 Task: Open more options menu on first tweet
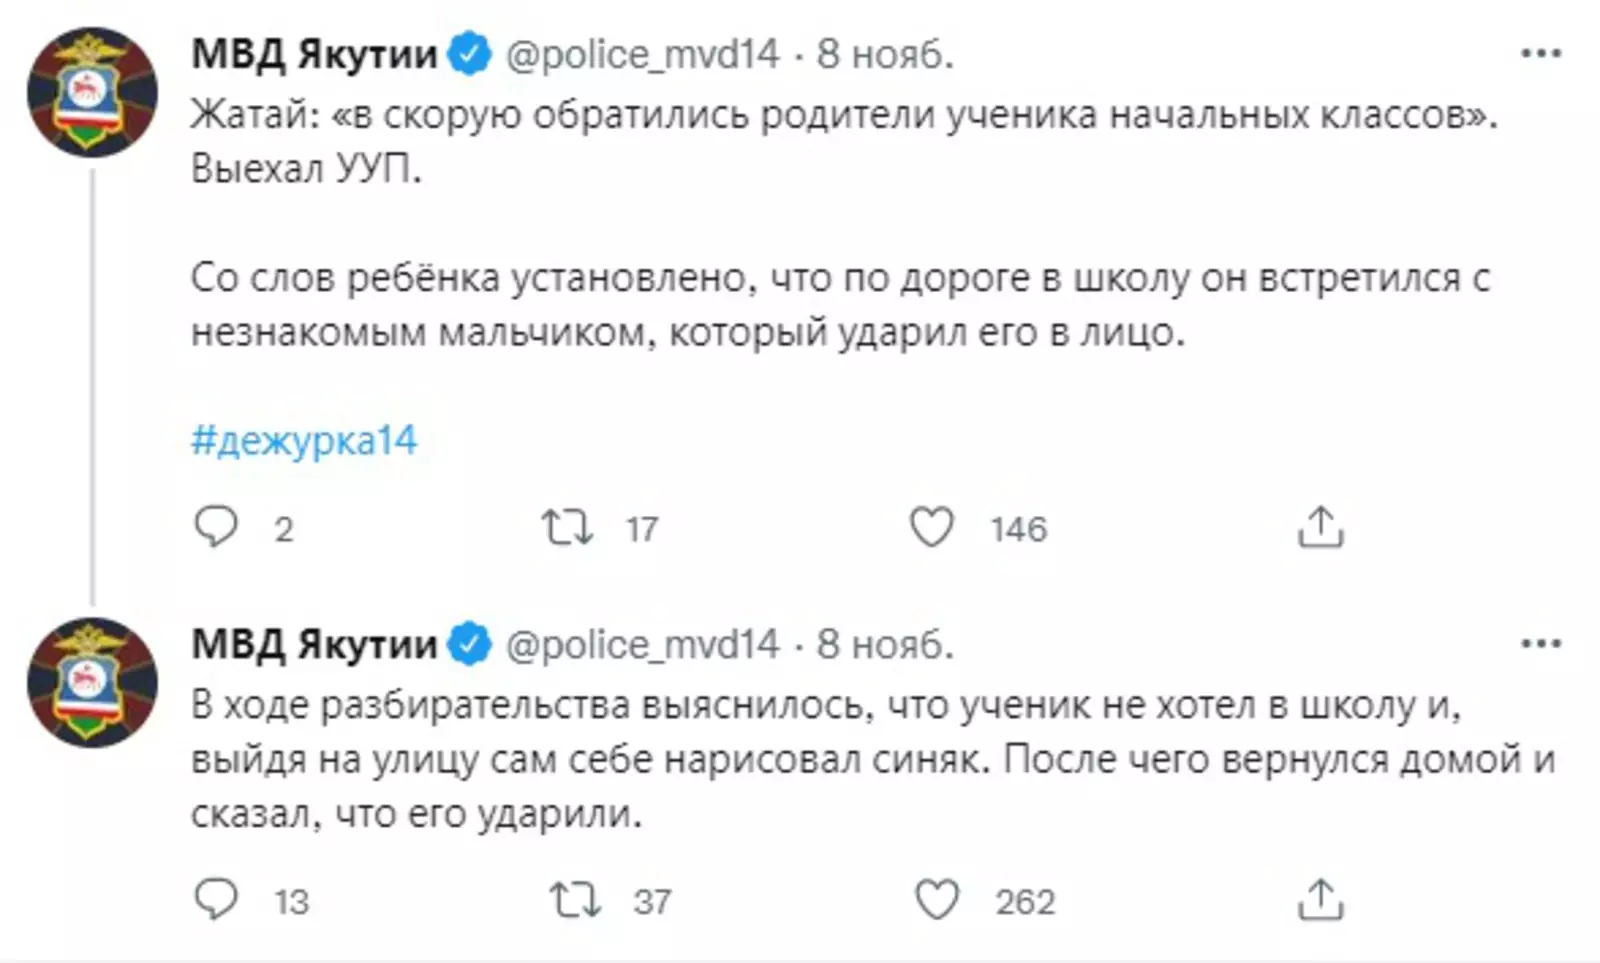pos(1540,54)
